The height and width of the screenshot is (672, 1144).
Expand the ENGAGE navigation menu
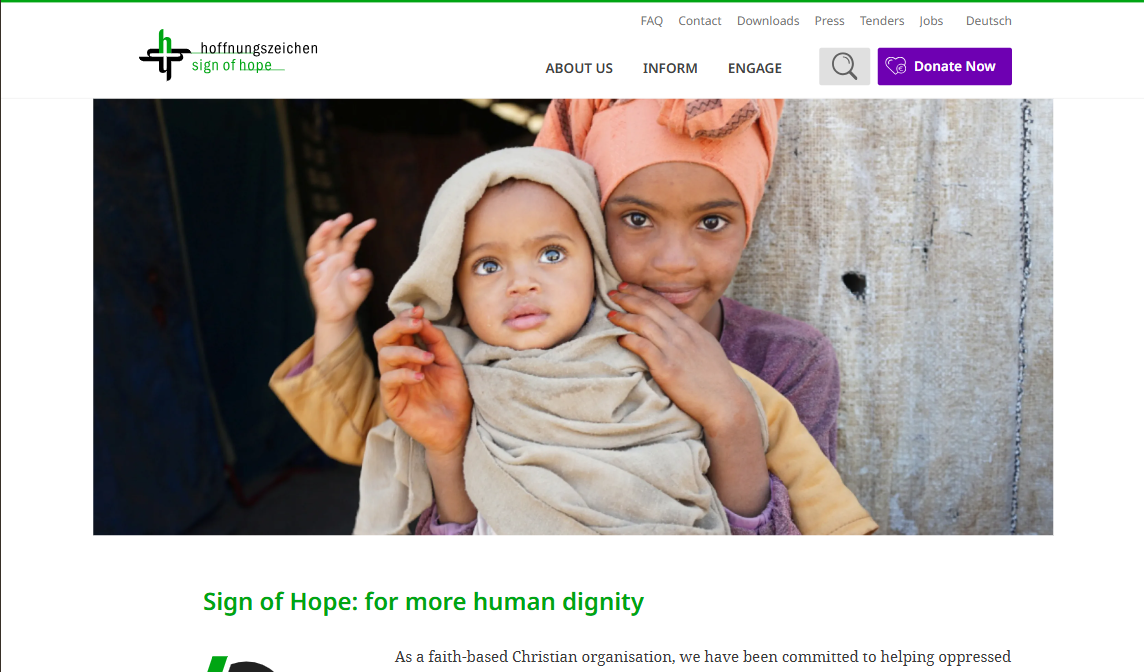click(754, 68)
